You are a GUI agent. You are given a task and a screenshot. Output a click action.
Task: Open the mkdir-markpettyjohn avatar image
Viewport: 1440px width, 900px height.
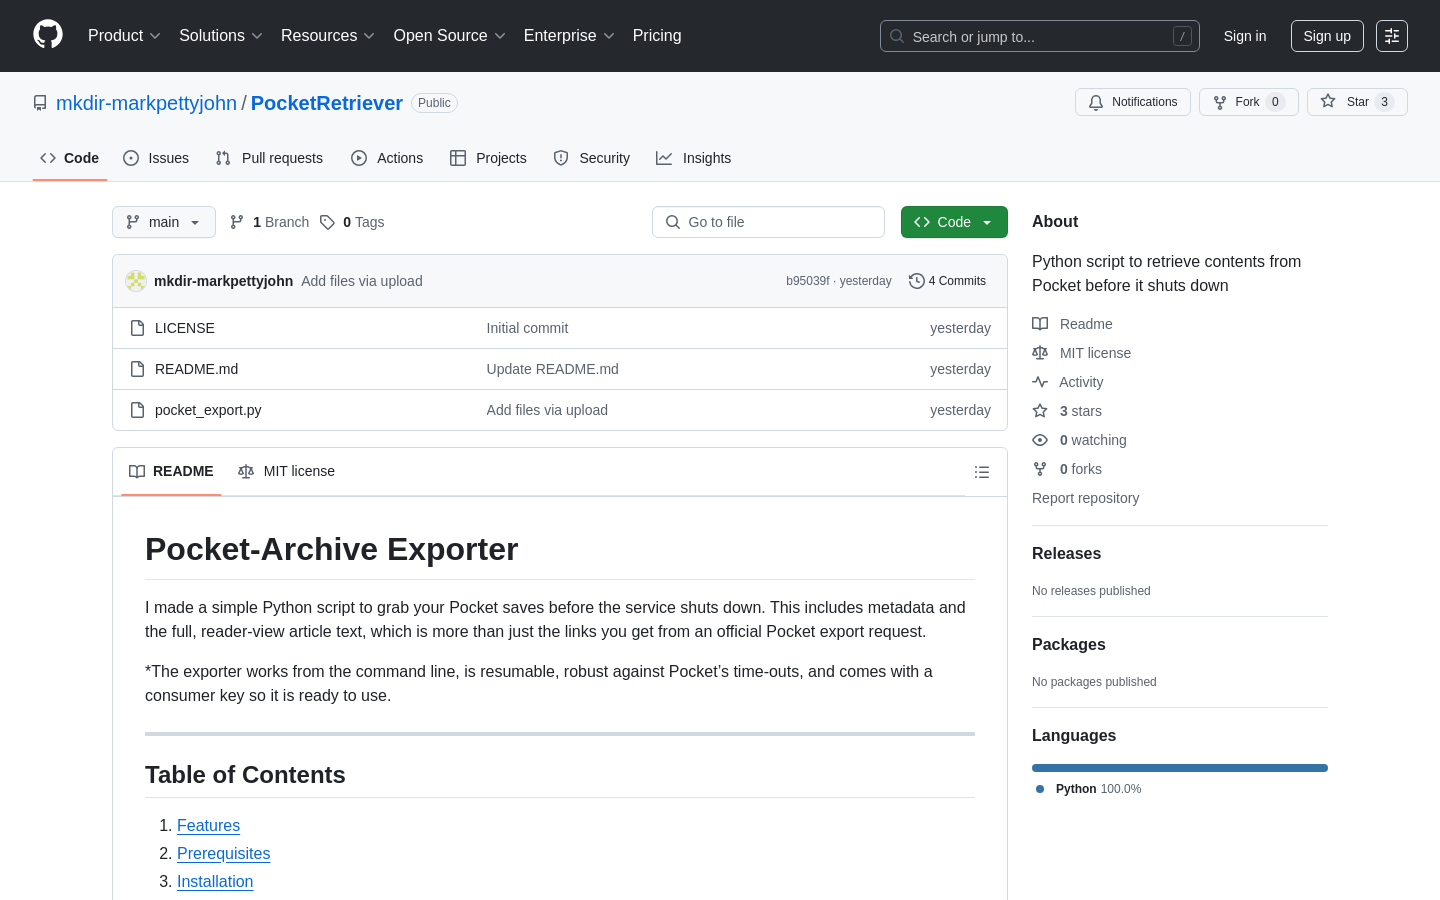point(136,281)
